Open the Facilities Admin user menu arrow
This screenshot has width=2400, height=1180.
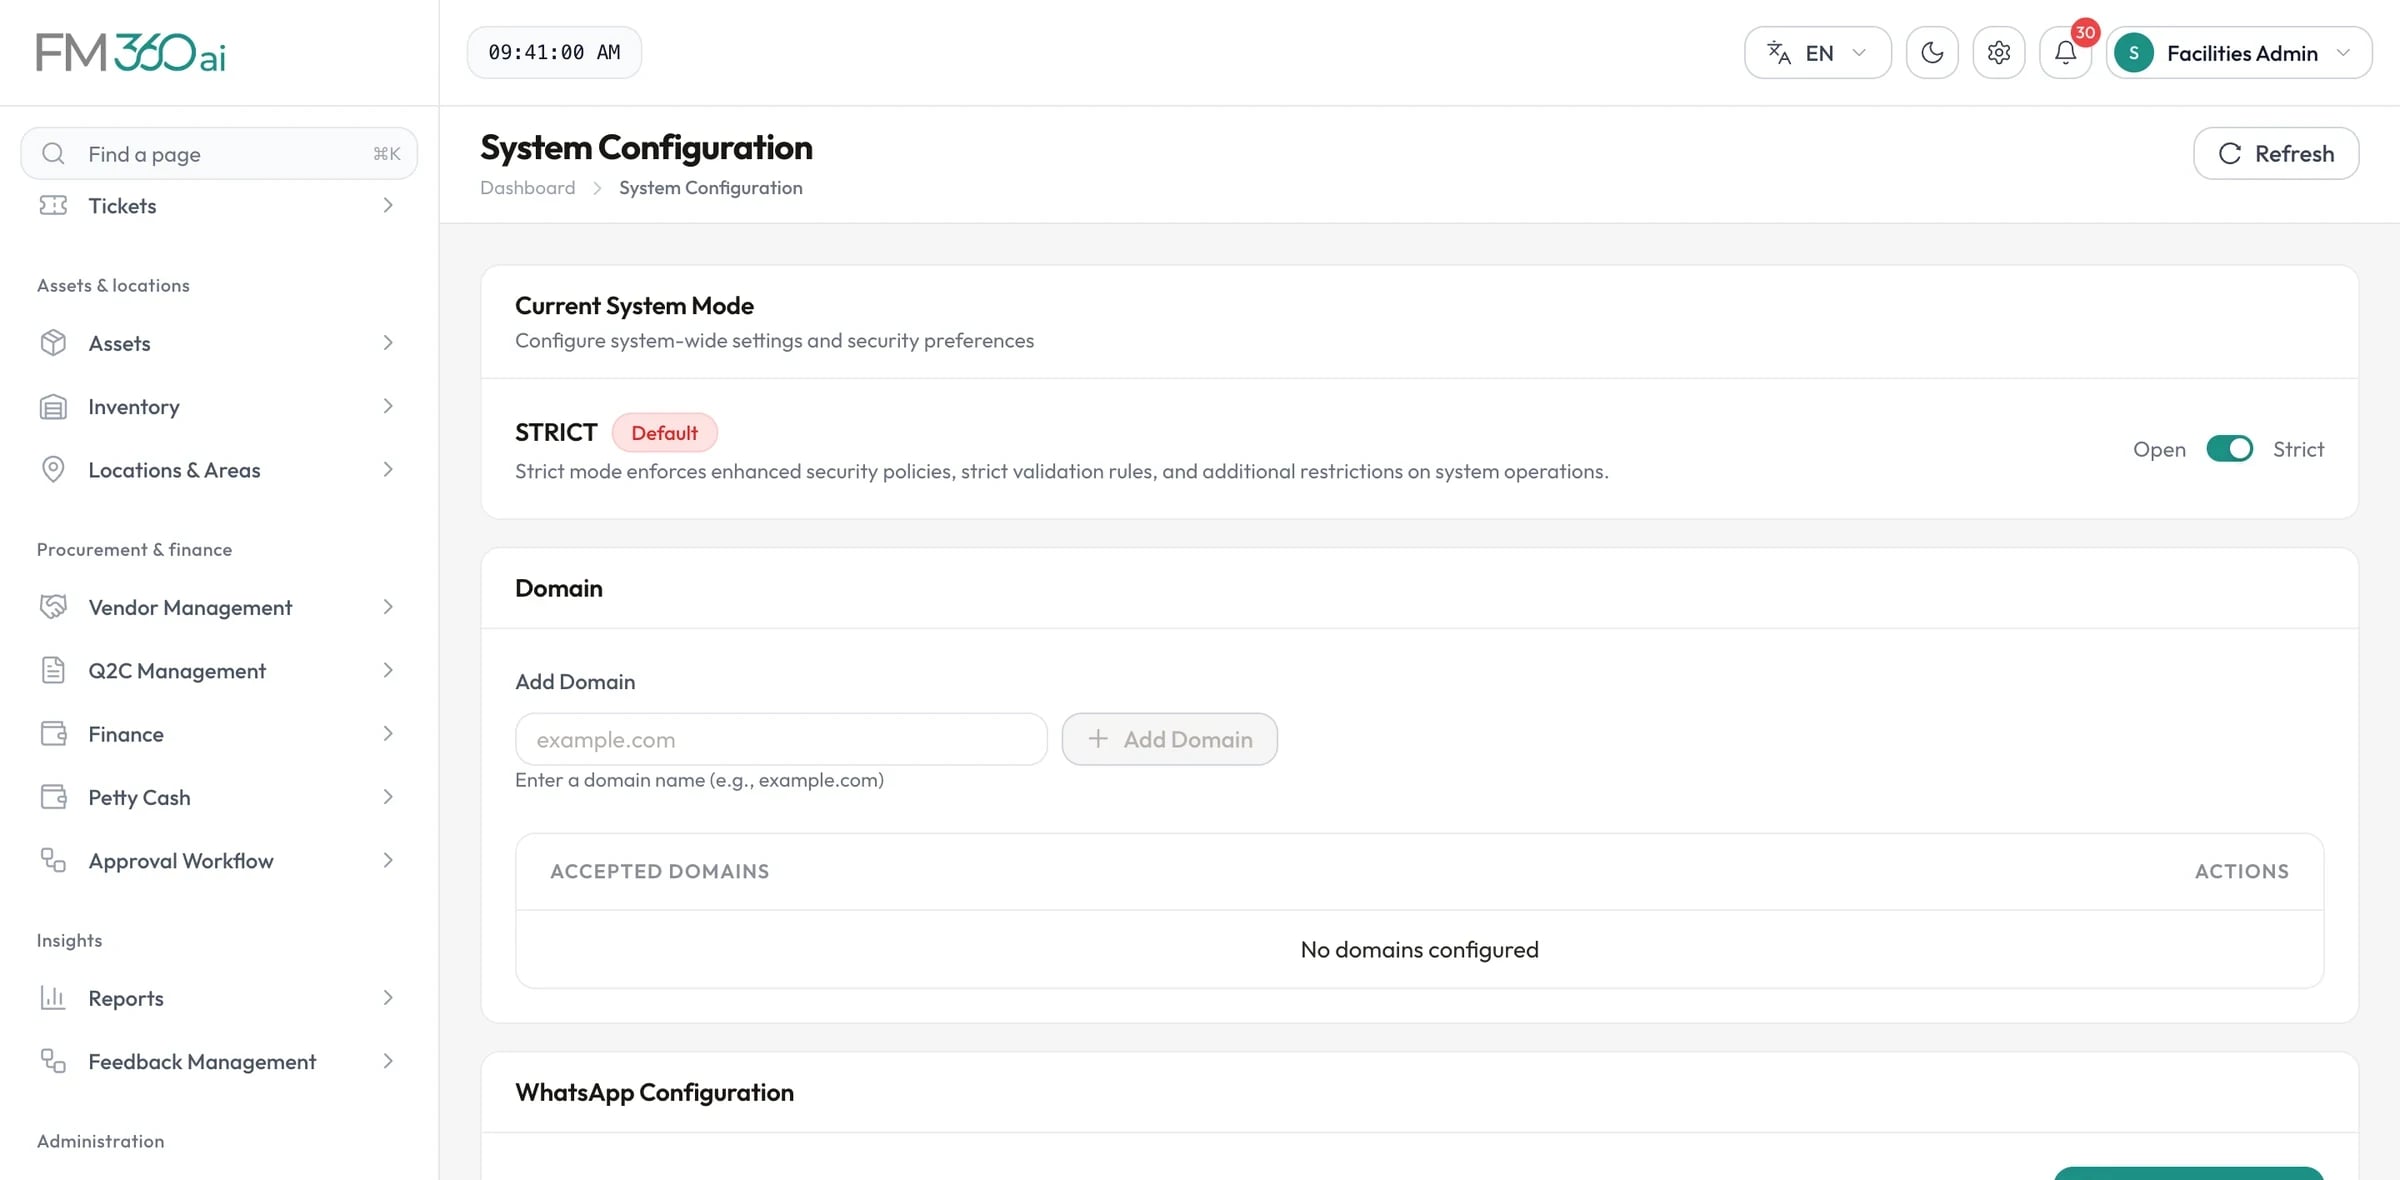tap(2343, 53)
